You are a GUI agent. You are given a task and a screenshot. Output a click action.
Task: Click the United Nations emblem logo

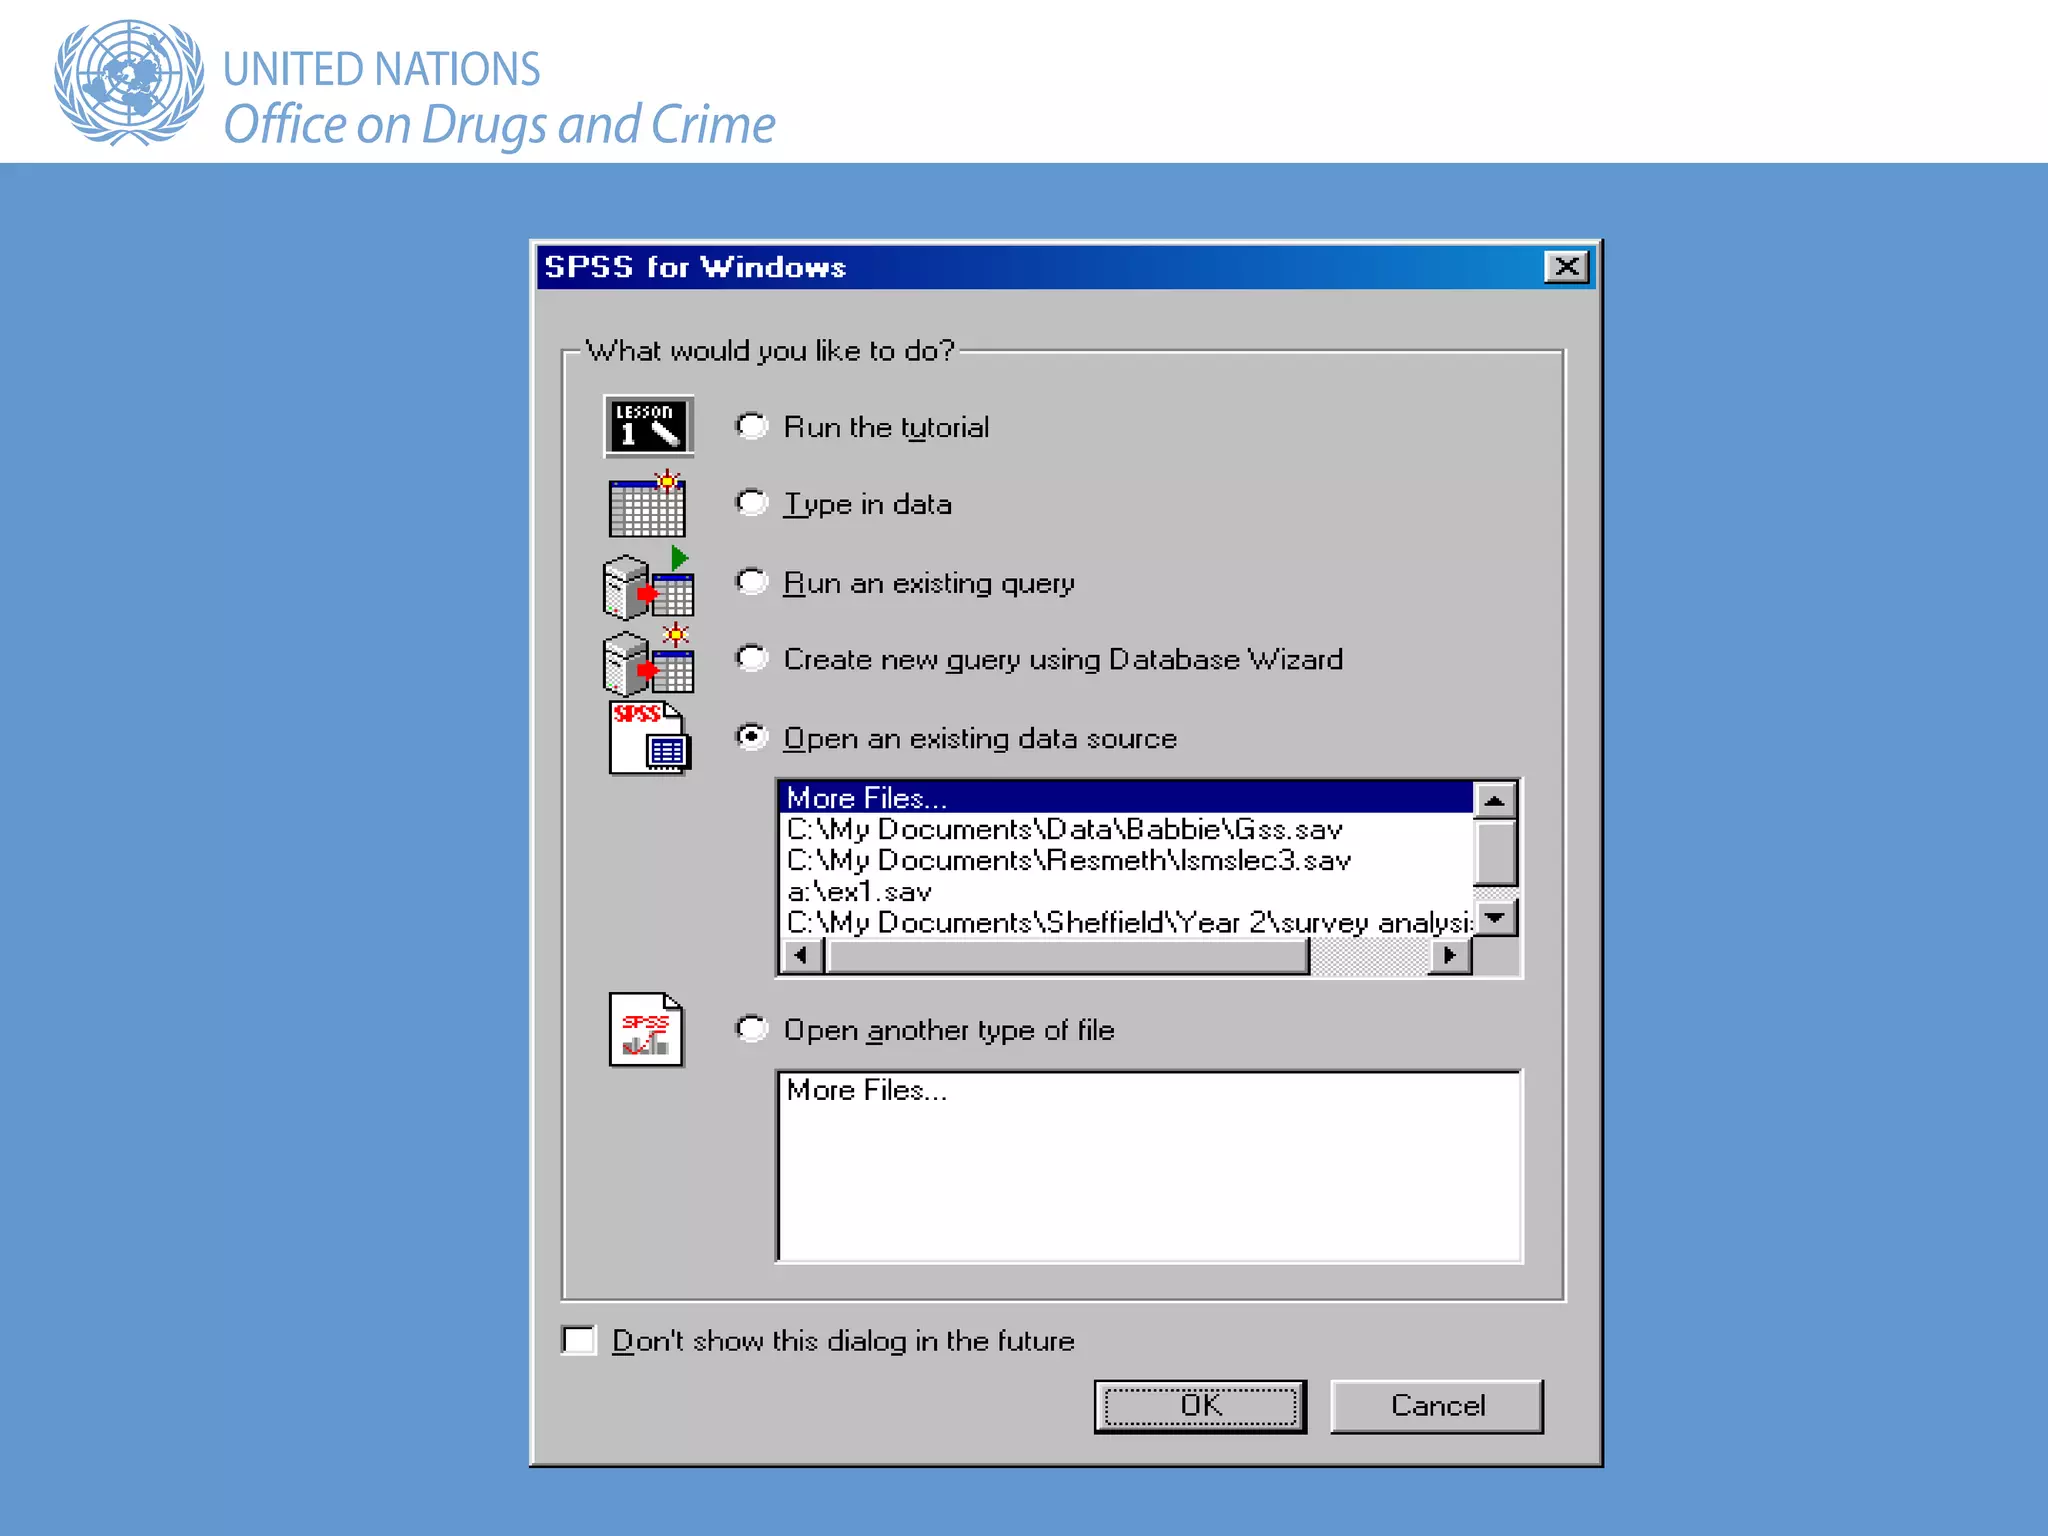tap(128, 82)
